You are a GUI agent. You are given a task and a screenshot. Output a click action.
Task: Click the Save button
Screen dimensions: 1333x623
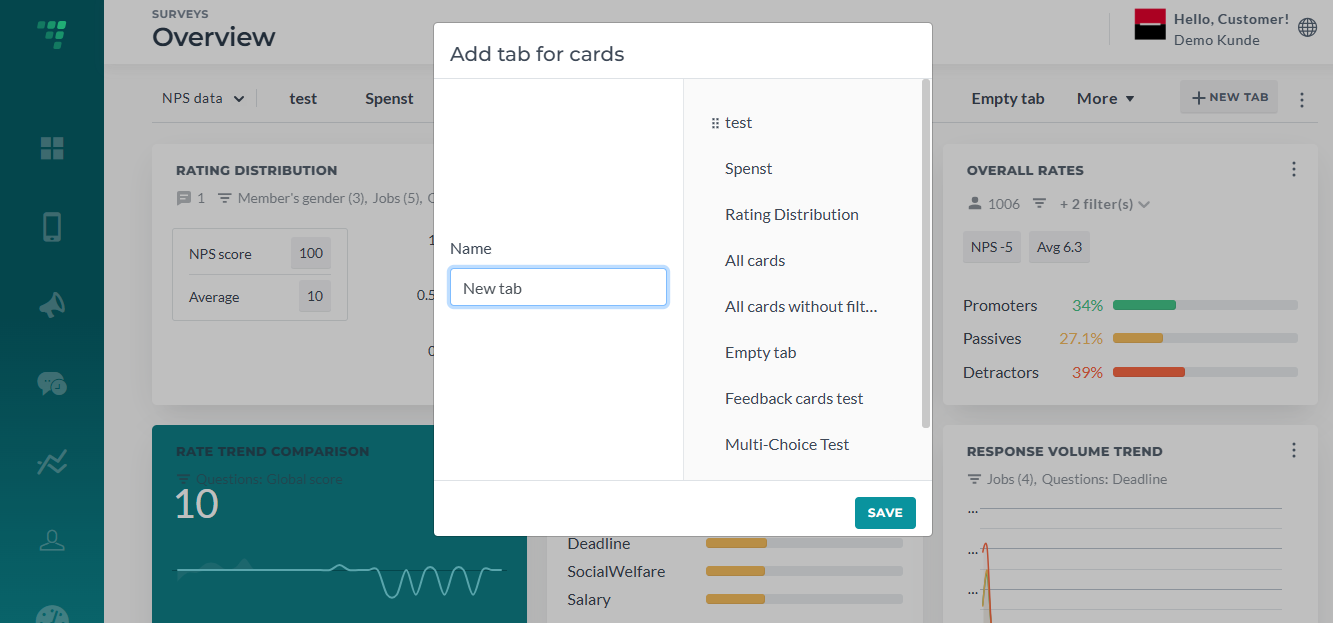pyautogui.click(x=885, y=512)
